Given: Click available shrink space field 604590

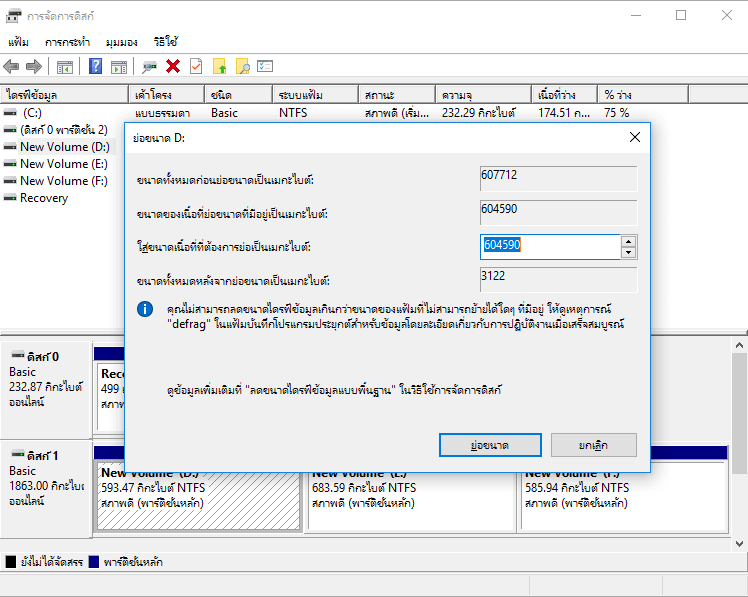Looking at the screenshot, I should 558,212.
